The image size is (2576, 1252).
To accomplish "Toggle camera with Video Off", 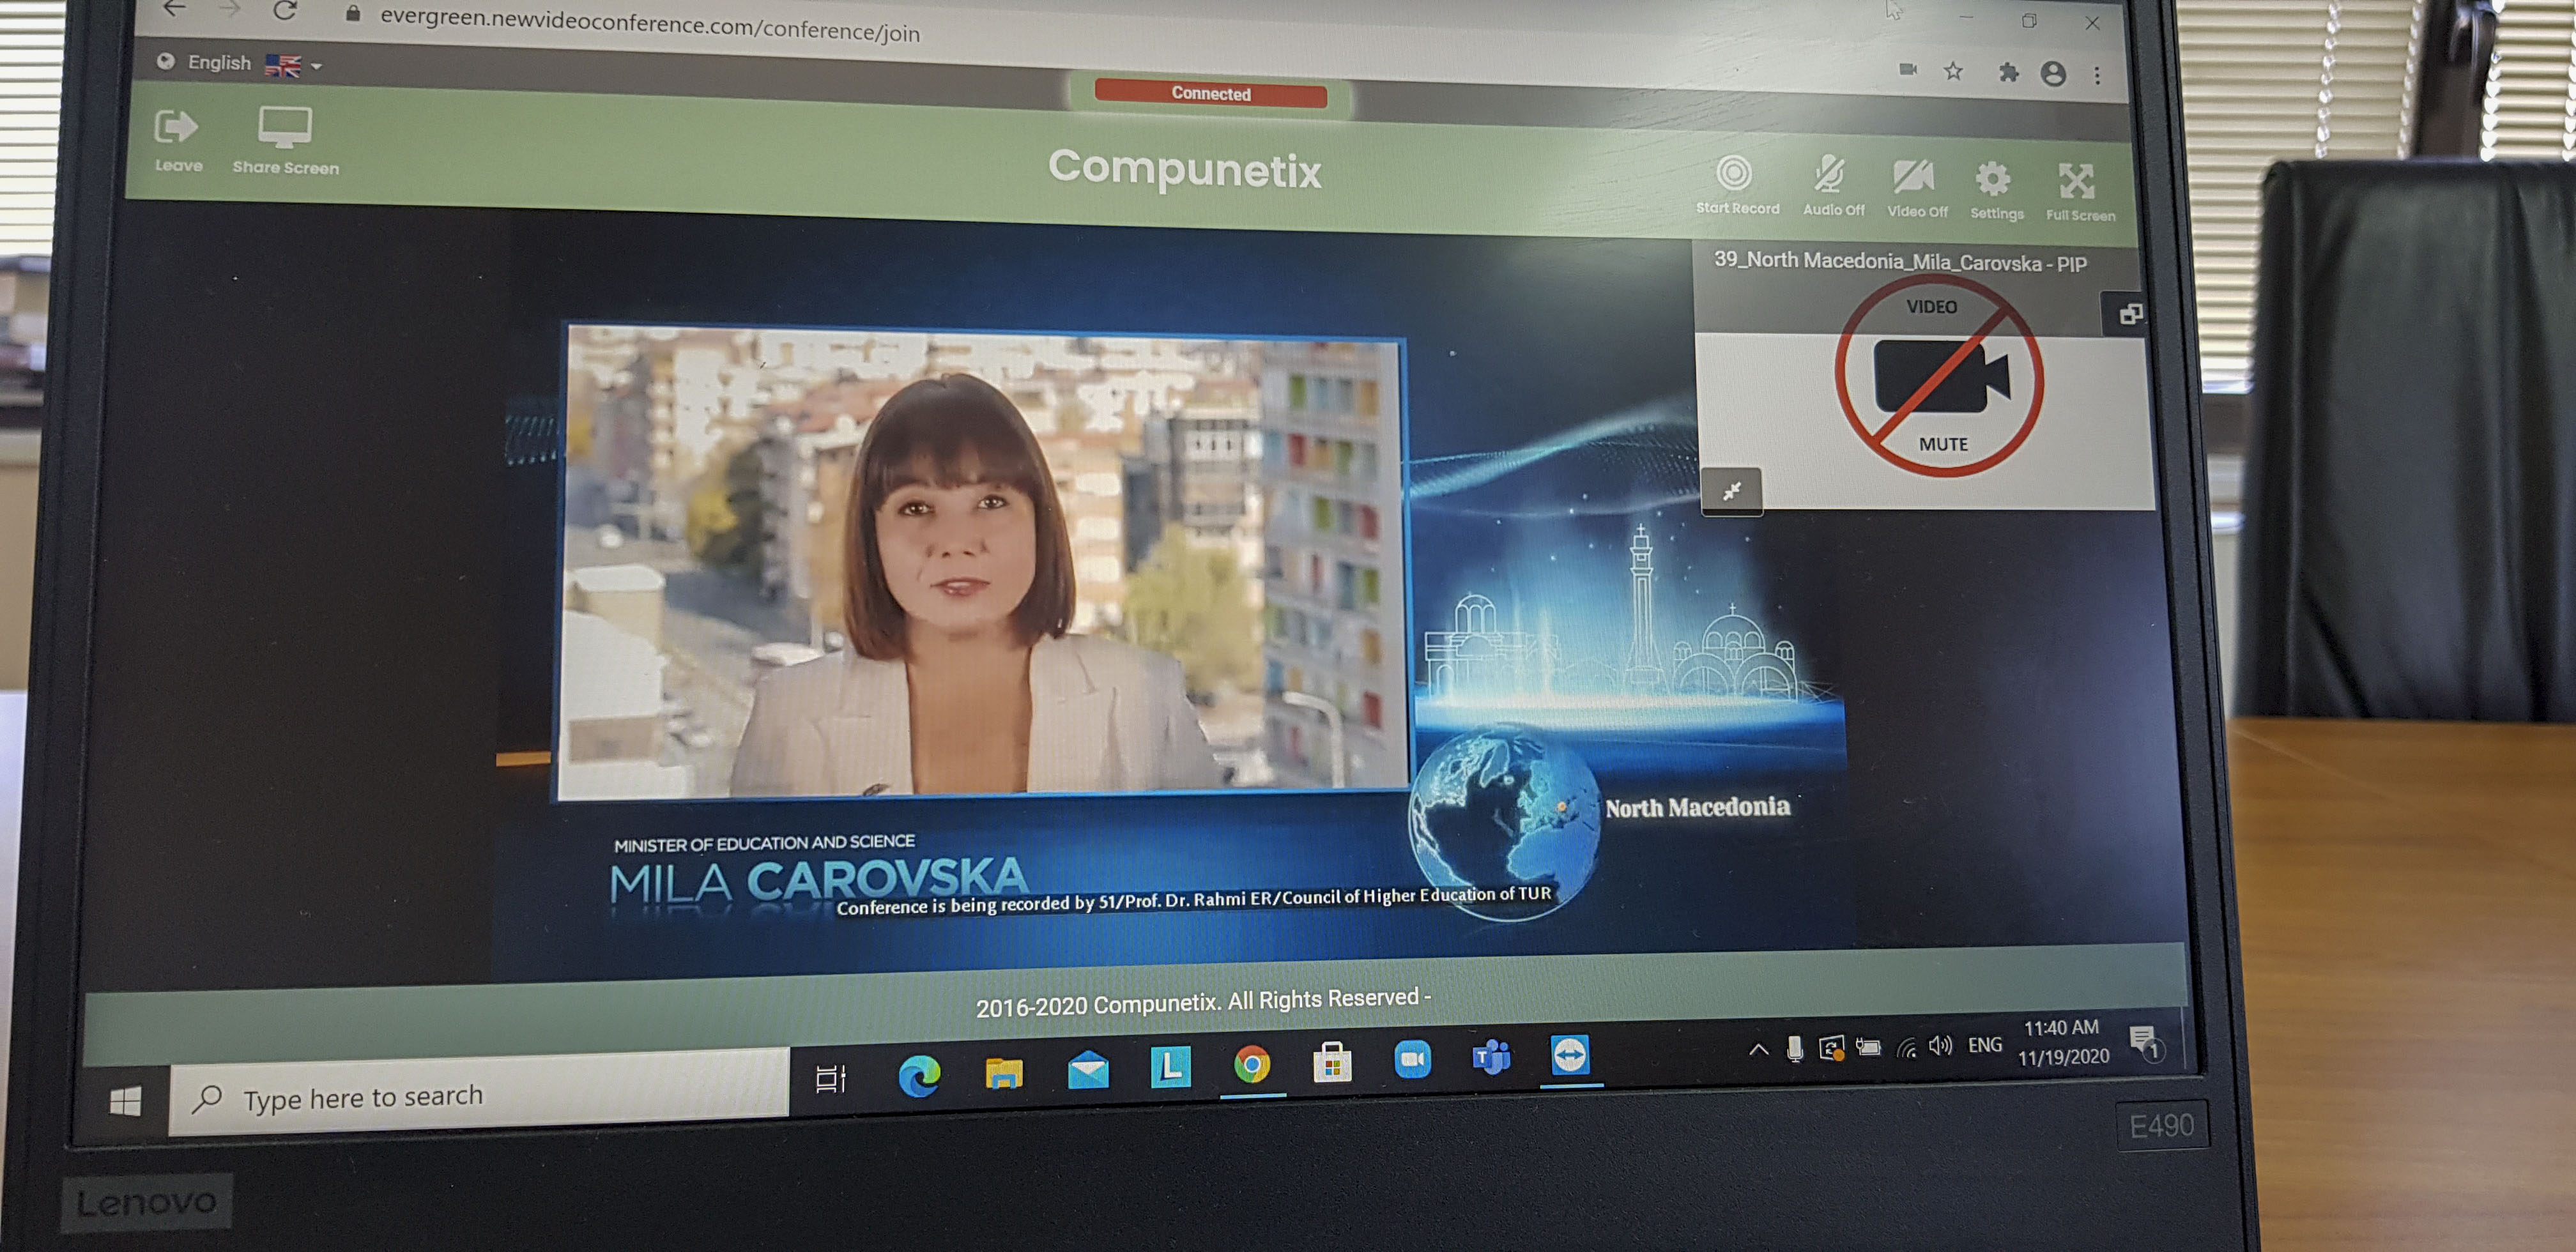I will click(1916, 188).
